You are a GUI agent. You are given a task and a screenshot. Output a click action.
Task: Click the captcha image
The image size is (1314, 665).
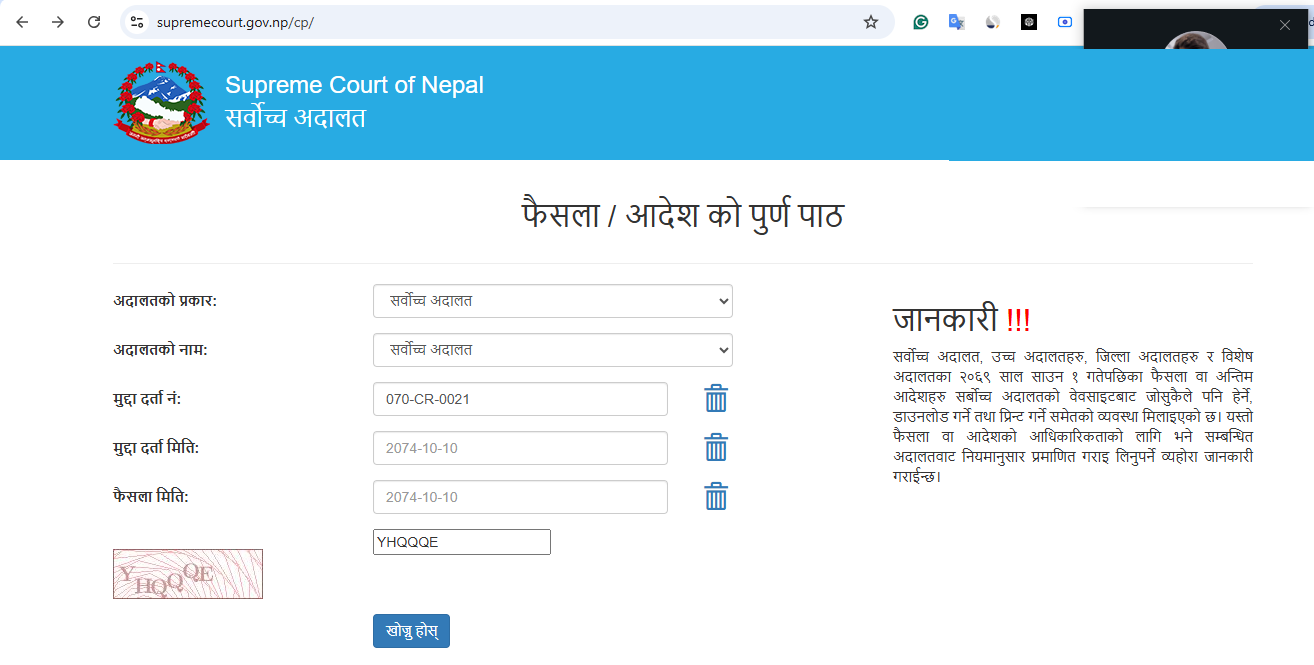click(x=188, y=574)
